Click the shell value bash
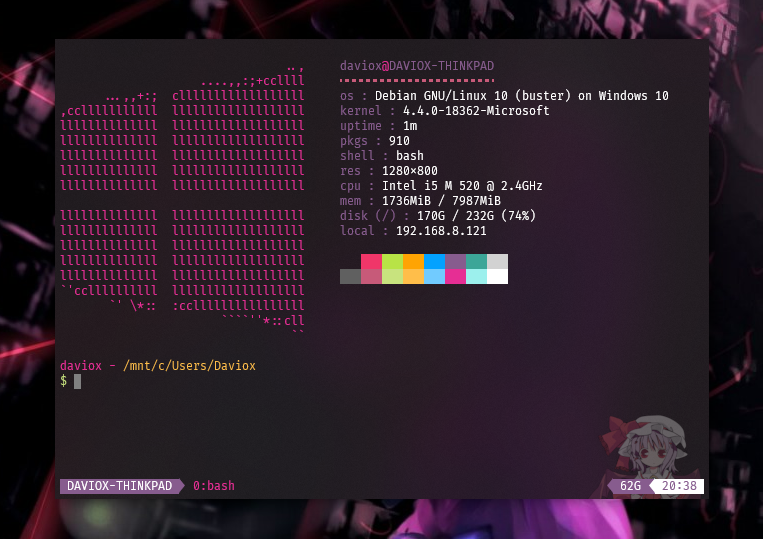 point(410,156)
